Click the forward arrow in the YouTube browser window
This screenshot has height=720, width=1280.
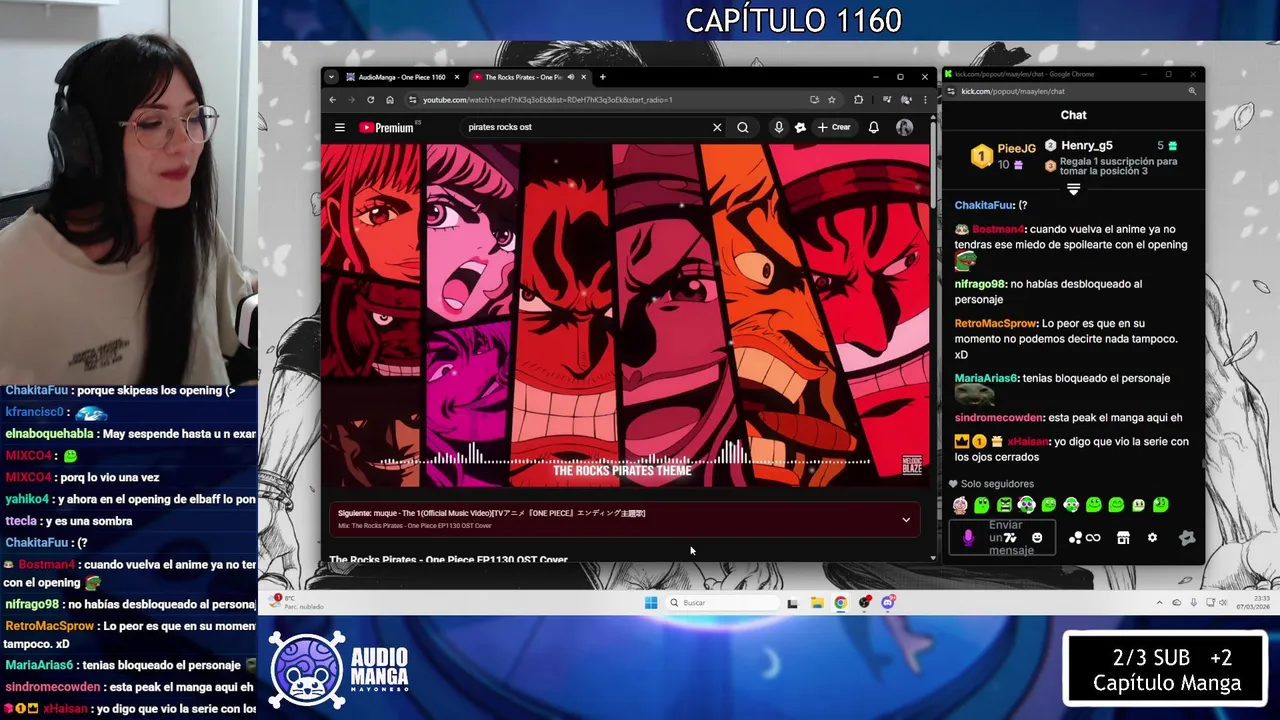point(351,99)
